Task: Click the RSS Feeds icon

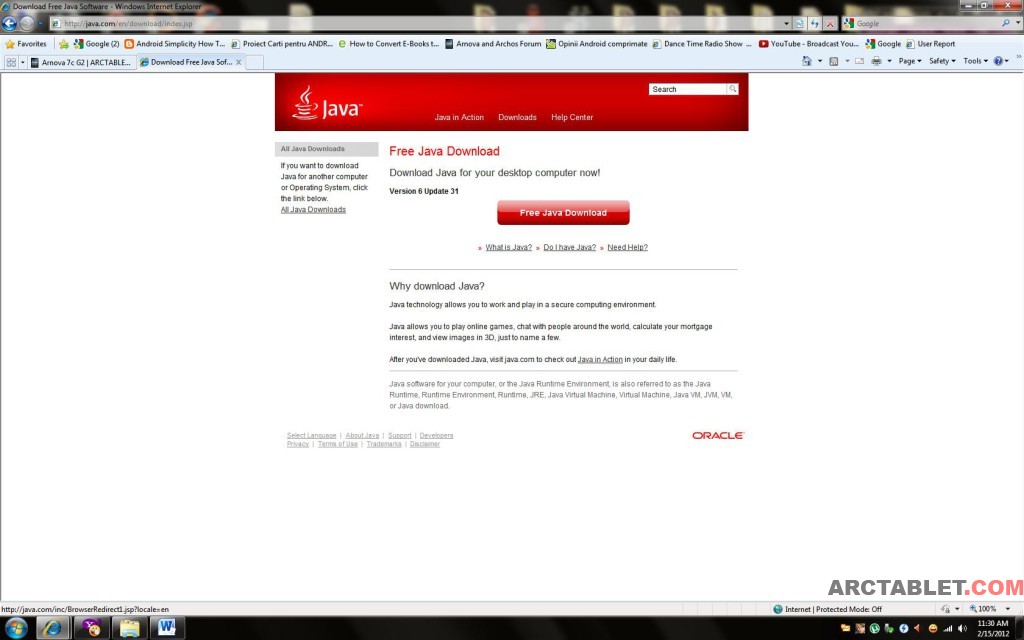Action: 833,61
